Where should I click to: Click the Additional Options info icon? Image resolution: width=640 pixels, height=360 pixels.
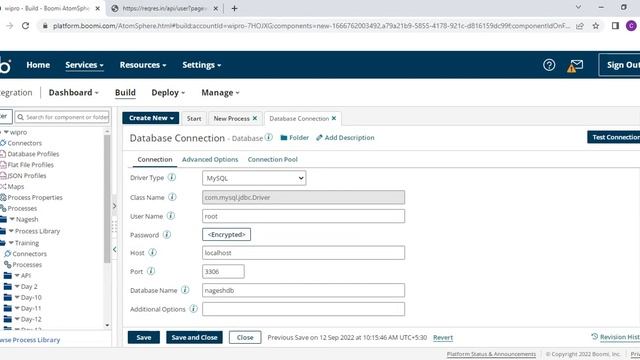tap(193, 309)
